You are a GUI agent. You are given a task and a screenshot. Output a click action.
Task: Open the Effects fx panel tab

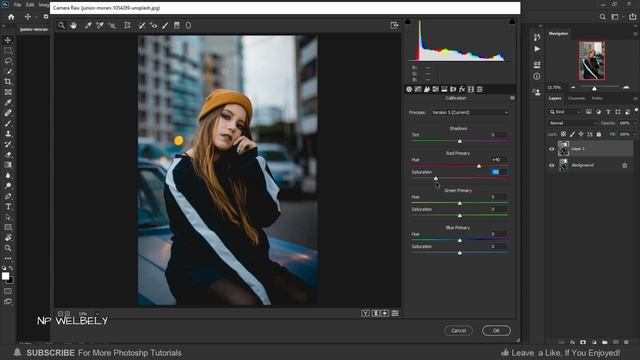462,89
